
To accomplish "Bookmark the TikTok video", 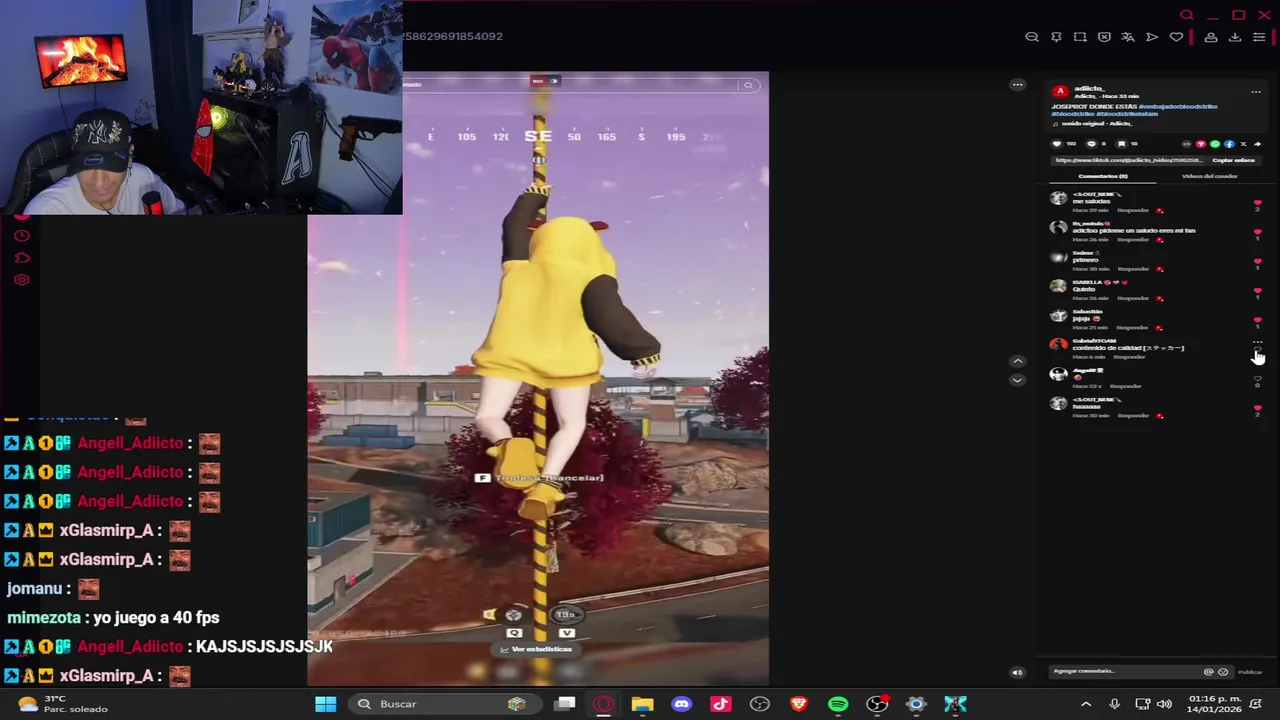I will [1122, 144].
